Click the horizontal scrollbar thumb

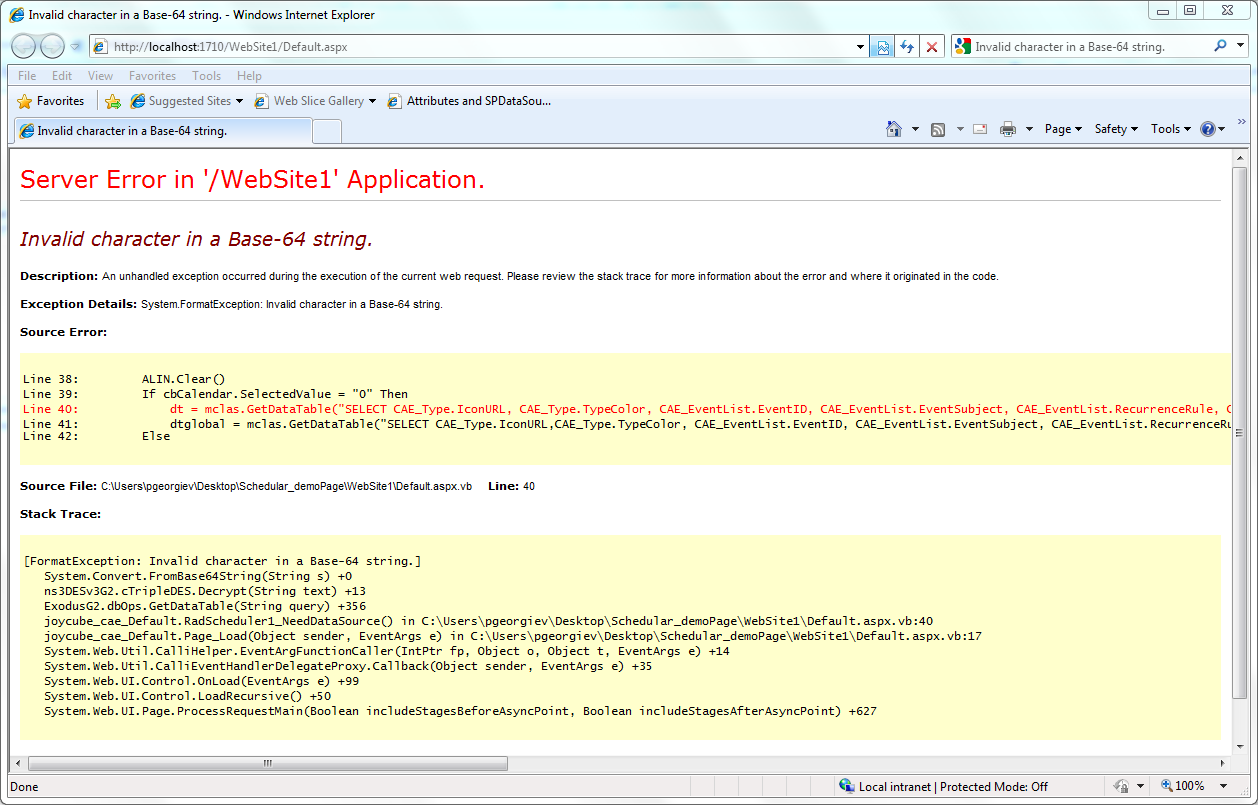(267, 763)
